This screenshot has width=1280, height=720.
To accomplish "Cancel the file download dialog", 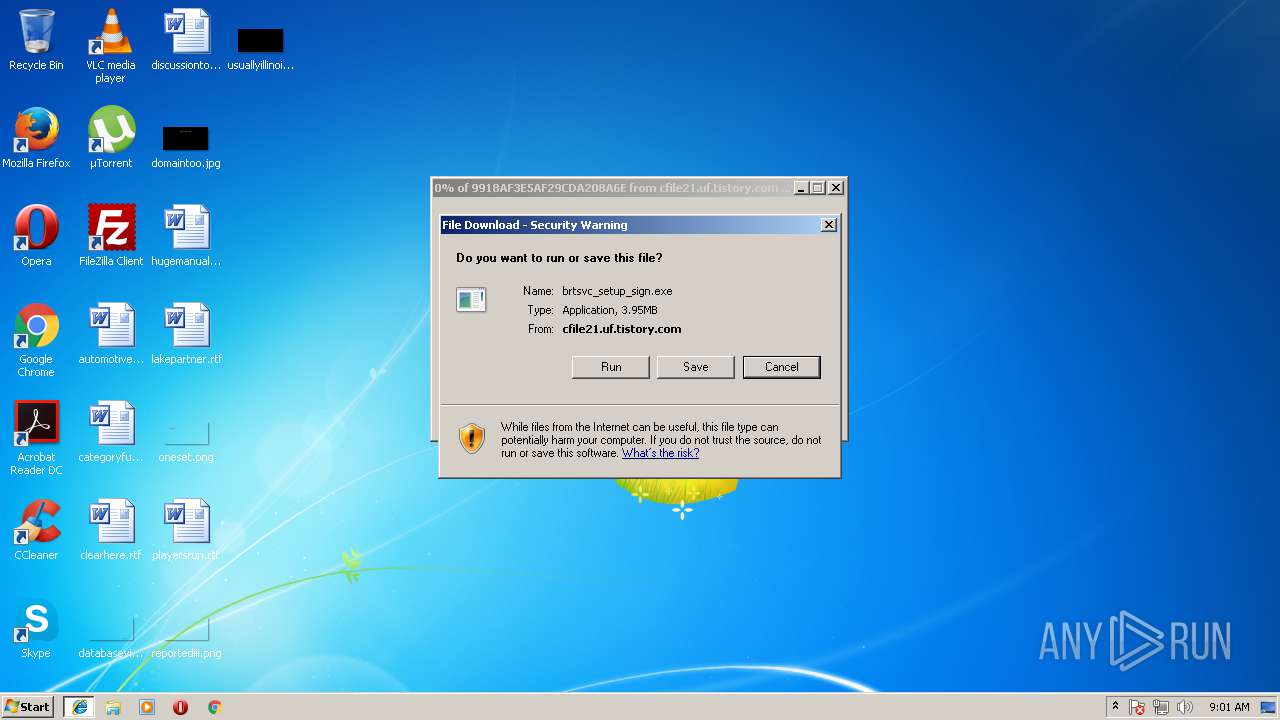I will [782, 367].
